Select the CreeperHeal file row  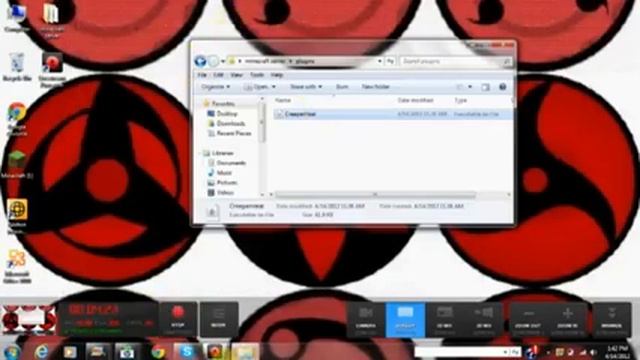pyautogui.click(x=393, y=114)
